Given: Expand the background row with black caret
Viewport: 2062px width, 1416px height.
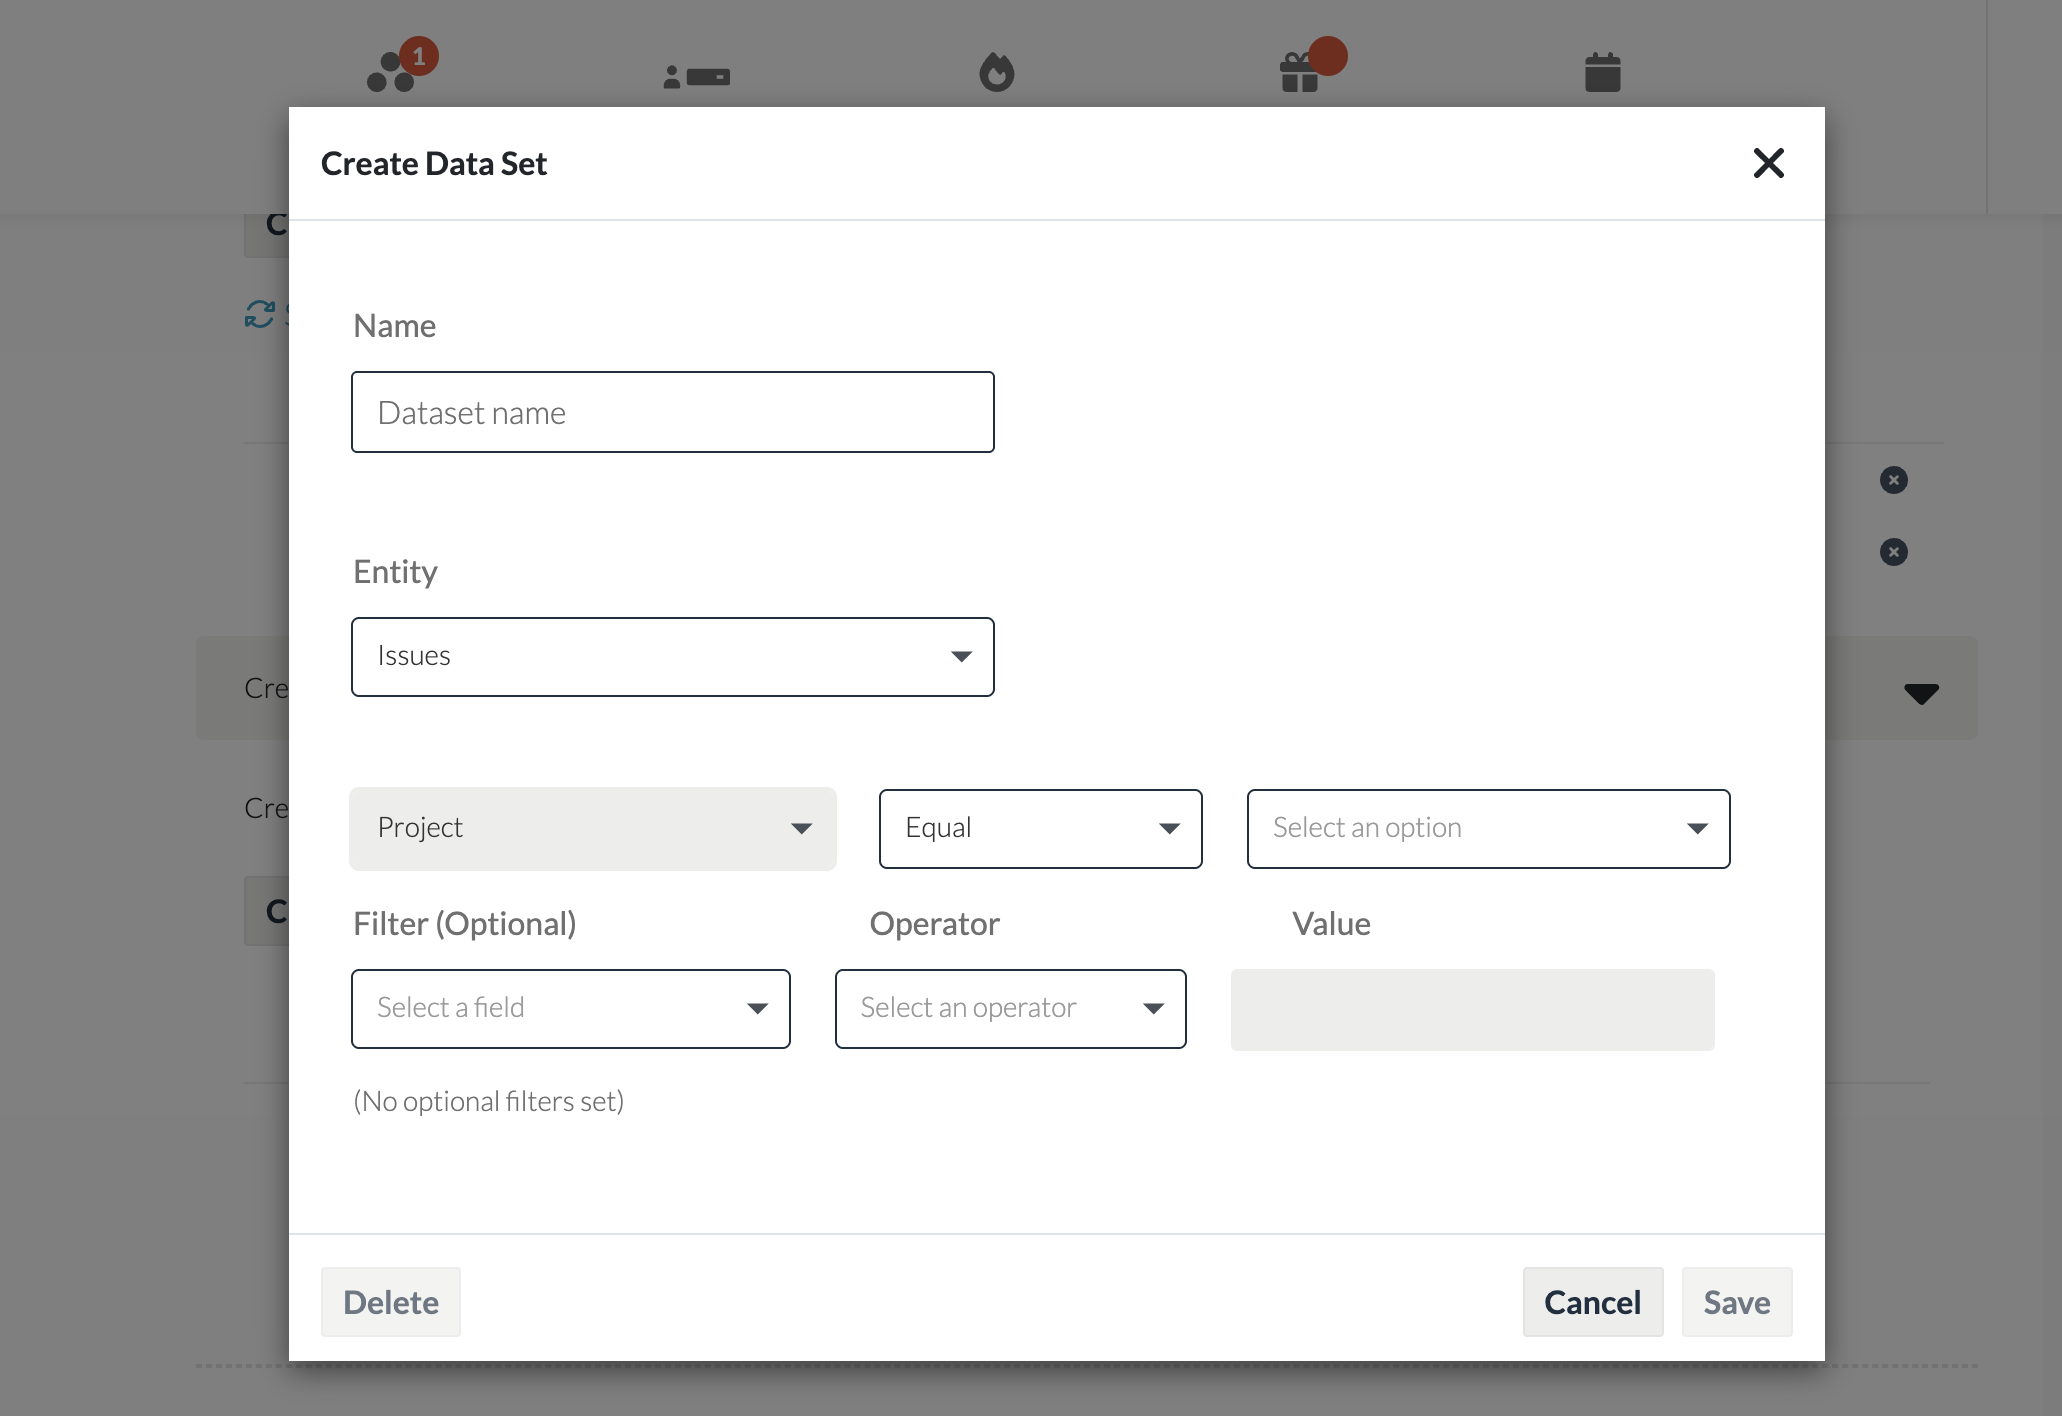Looking at the screenshot, I should coord(1921,692).
